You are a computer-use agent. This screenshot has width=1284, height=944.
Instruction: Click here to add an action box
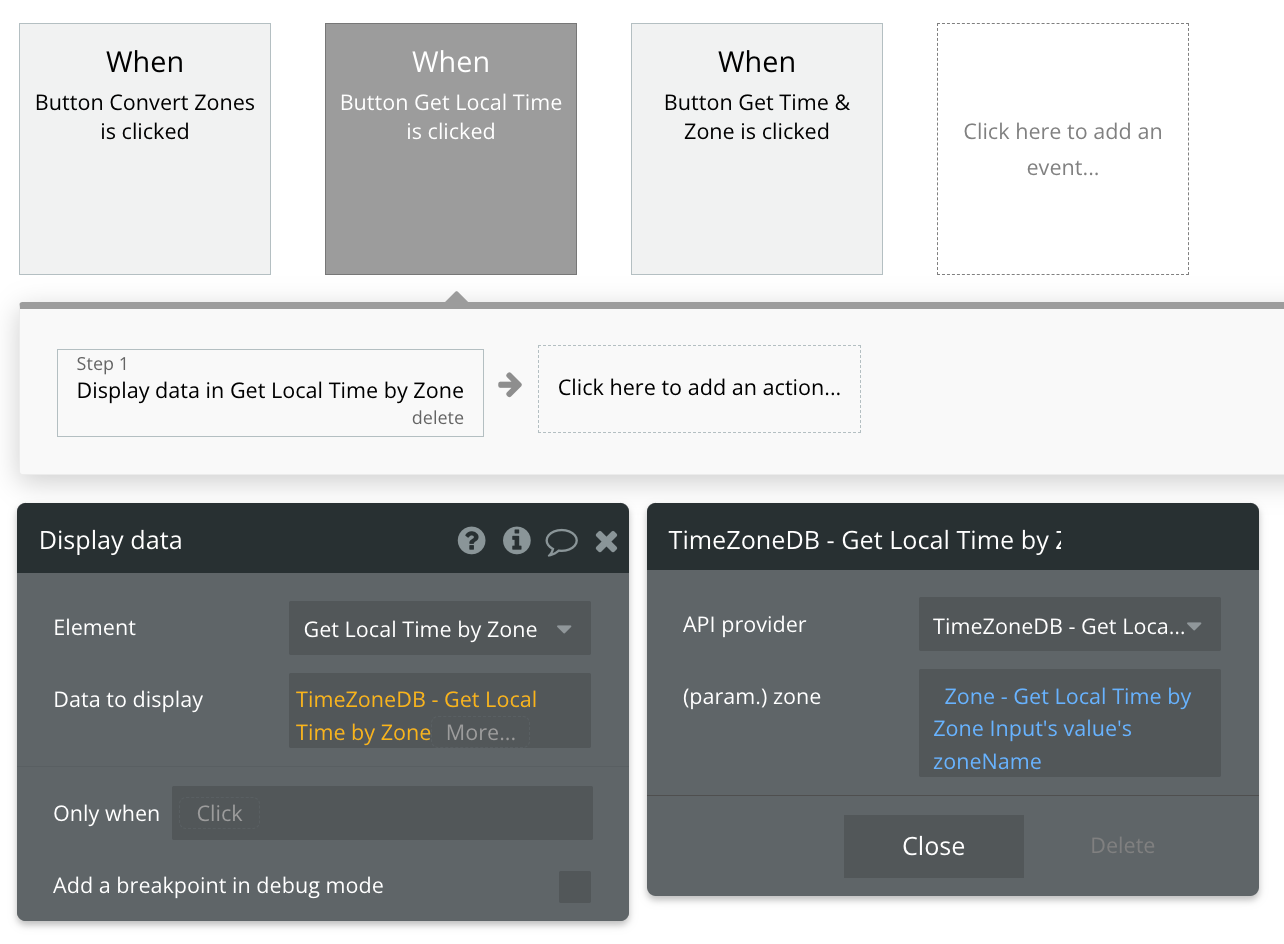click(x=699, y=389)
